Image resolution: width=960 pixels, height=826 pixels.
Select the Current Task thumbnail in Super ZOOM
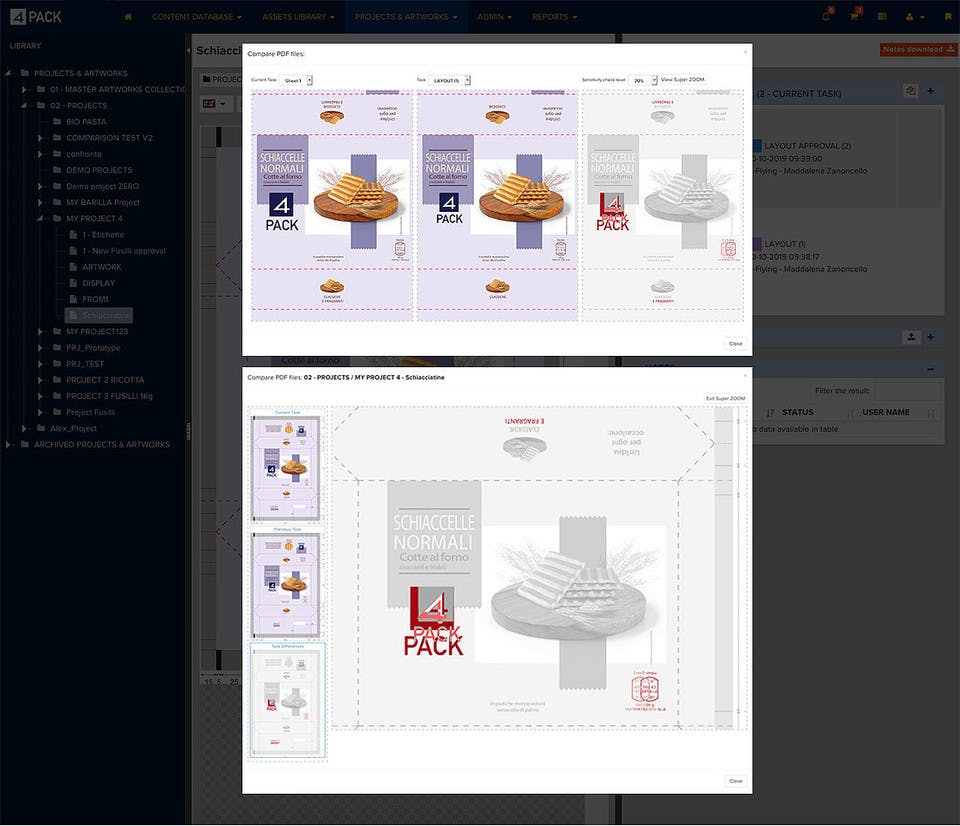coord(287,467)
